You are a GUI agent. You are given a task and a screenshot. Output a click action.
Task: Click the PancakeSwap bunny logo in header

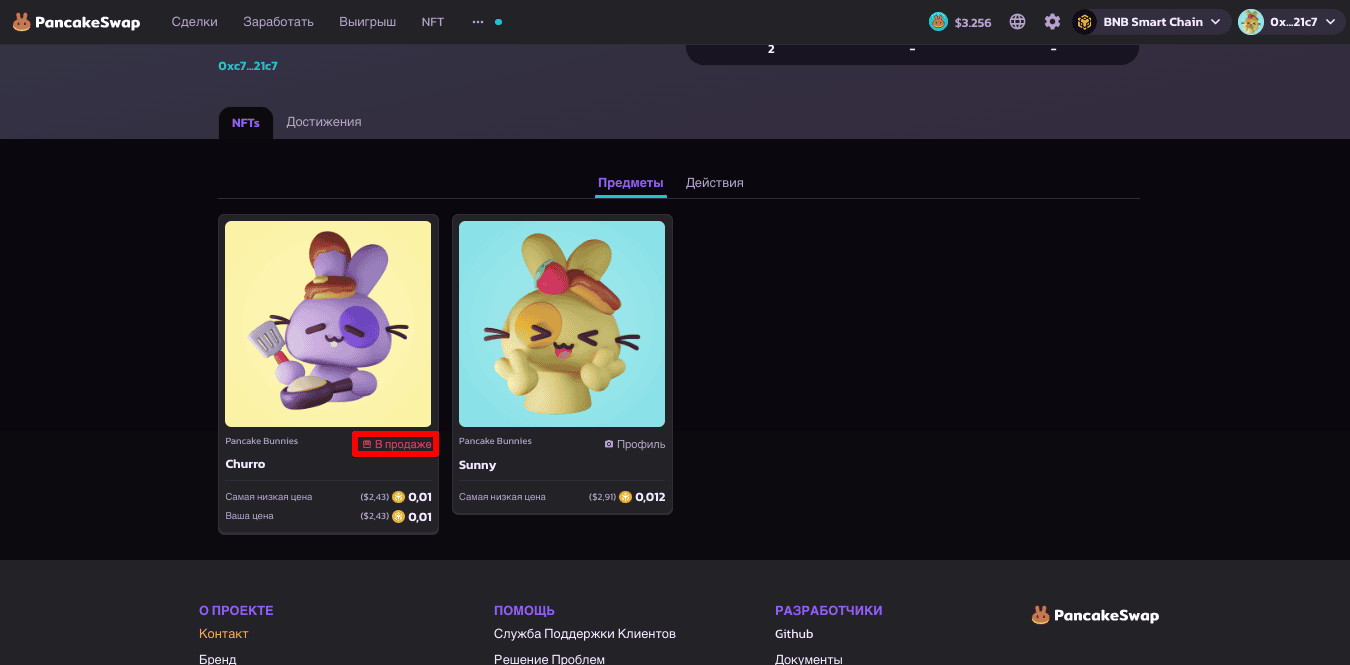click(x=21, y=22)
